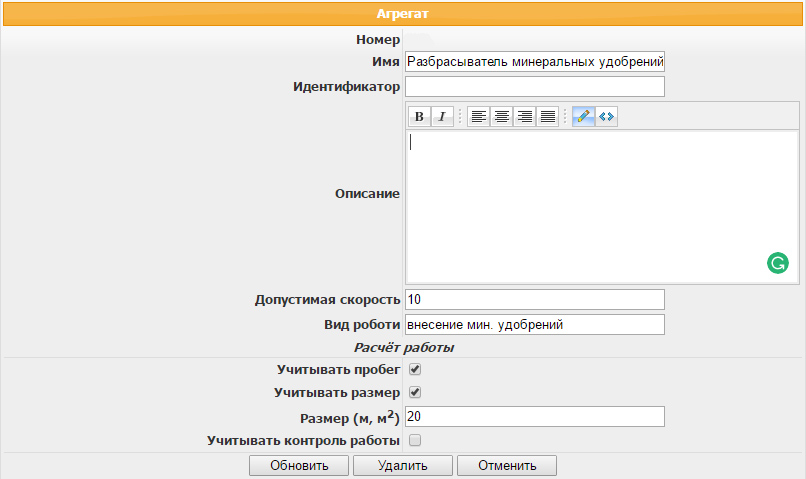This screenshot has width=806, height=479.
Task: Switch to HTML source view icon
Action: 607,117
